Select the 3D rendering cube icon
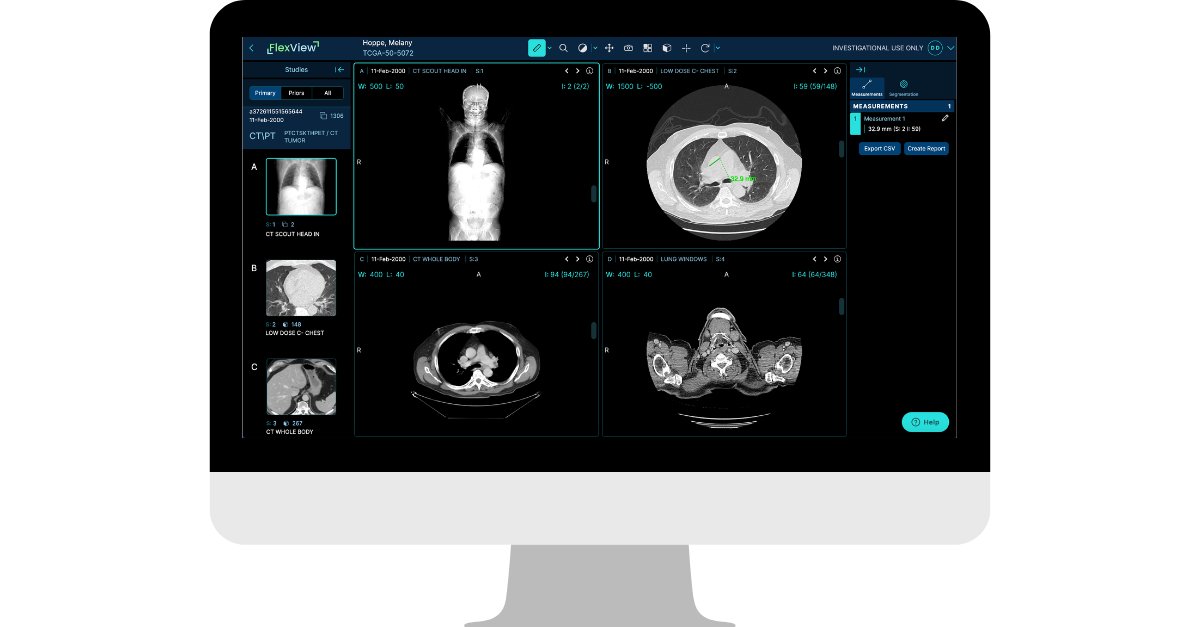This screenshot has width=1200, height=627. coord(664,47)
